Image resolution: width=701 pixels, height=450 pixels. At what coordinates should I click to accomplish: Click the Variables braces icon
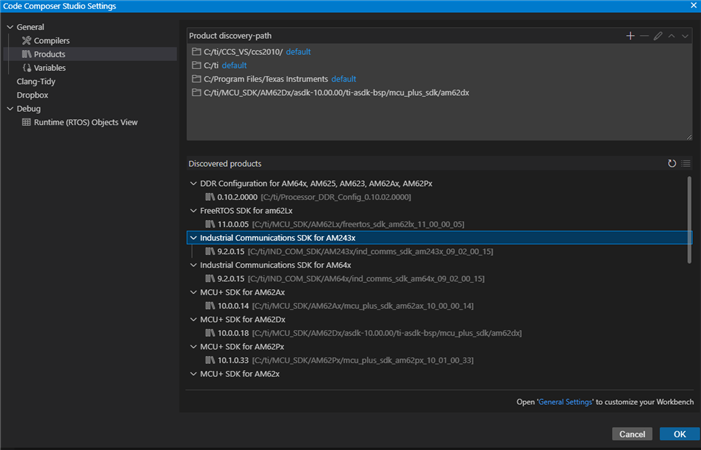pos(26,68)
